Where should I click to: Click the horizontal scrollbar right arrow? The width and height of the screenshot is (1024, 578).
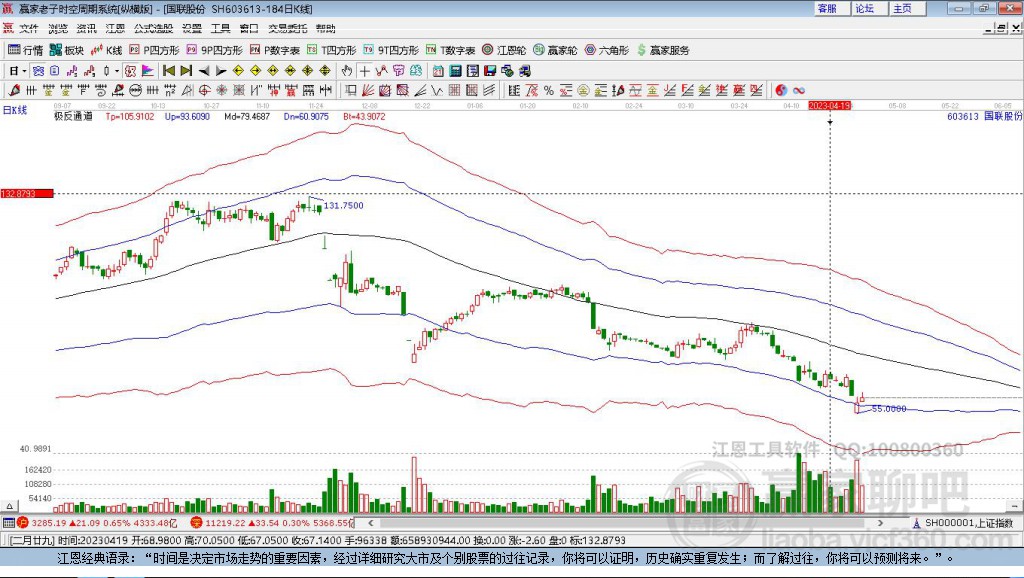[x=880, y=522]
